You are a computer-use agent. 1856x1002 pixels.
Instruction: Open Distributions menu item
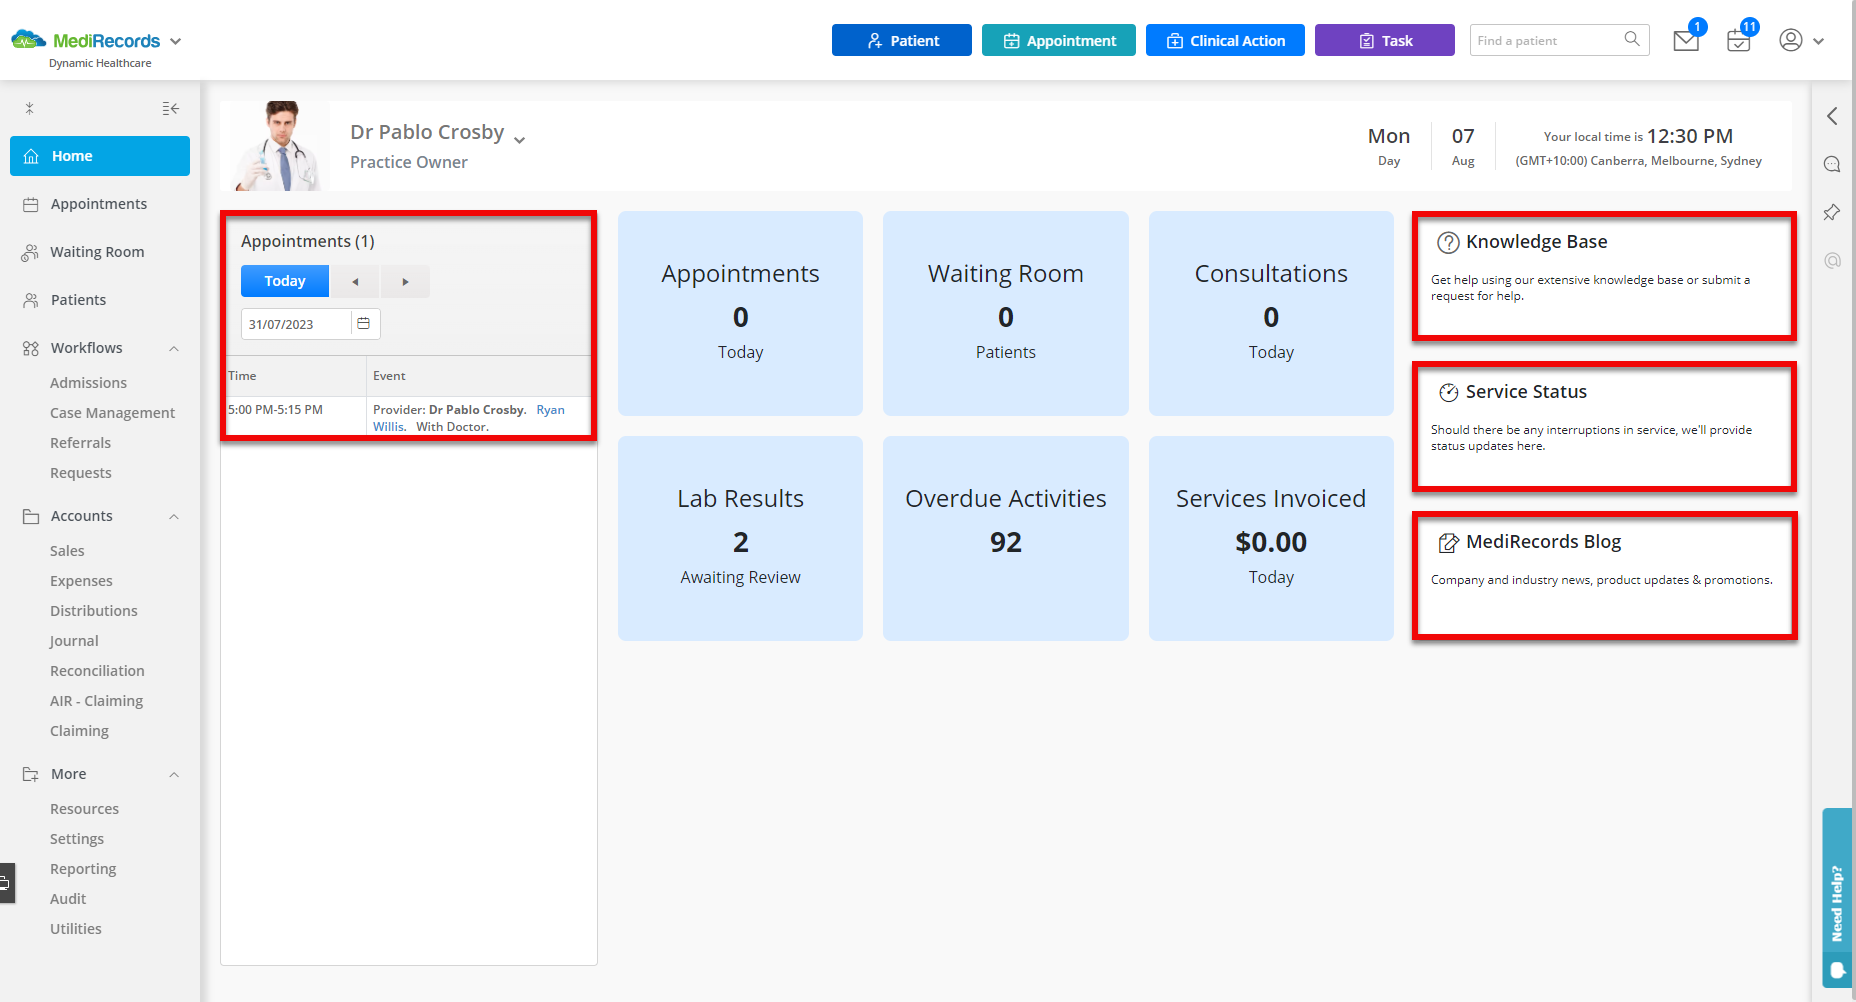94,611
